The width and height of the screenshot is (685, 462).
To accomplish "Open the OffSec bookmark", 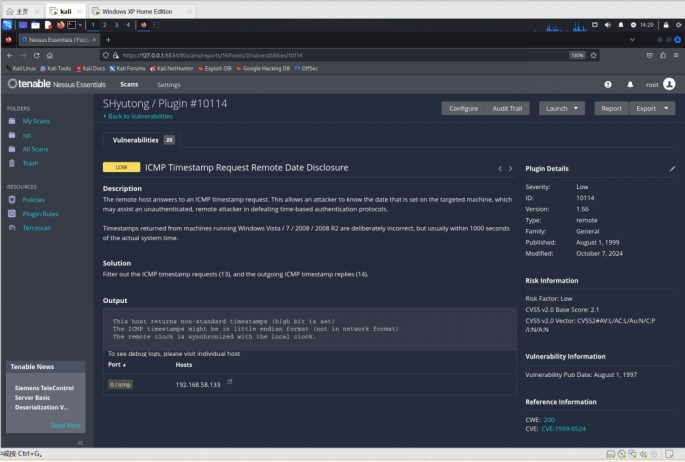I will pos(306,69).
